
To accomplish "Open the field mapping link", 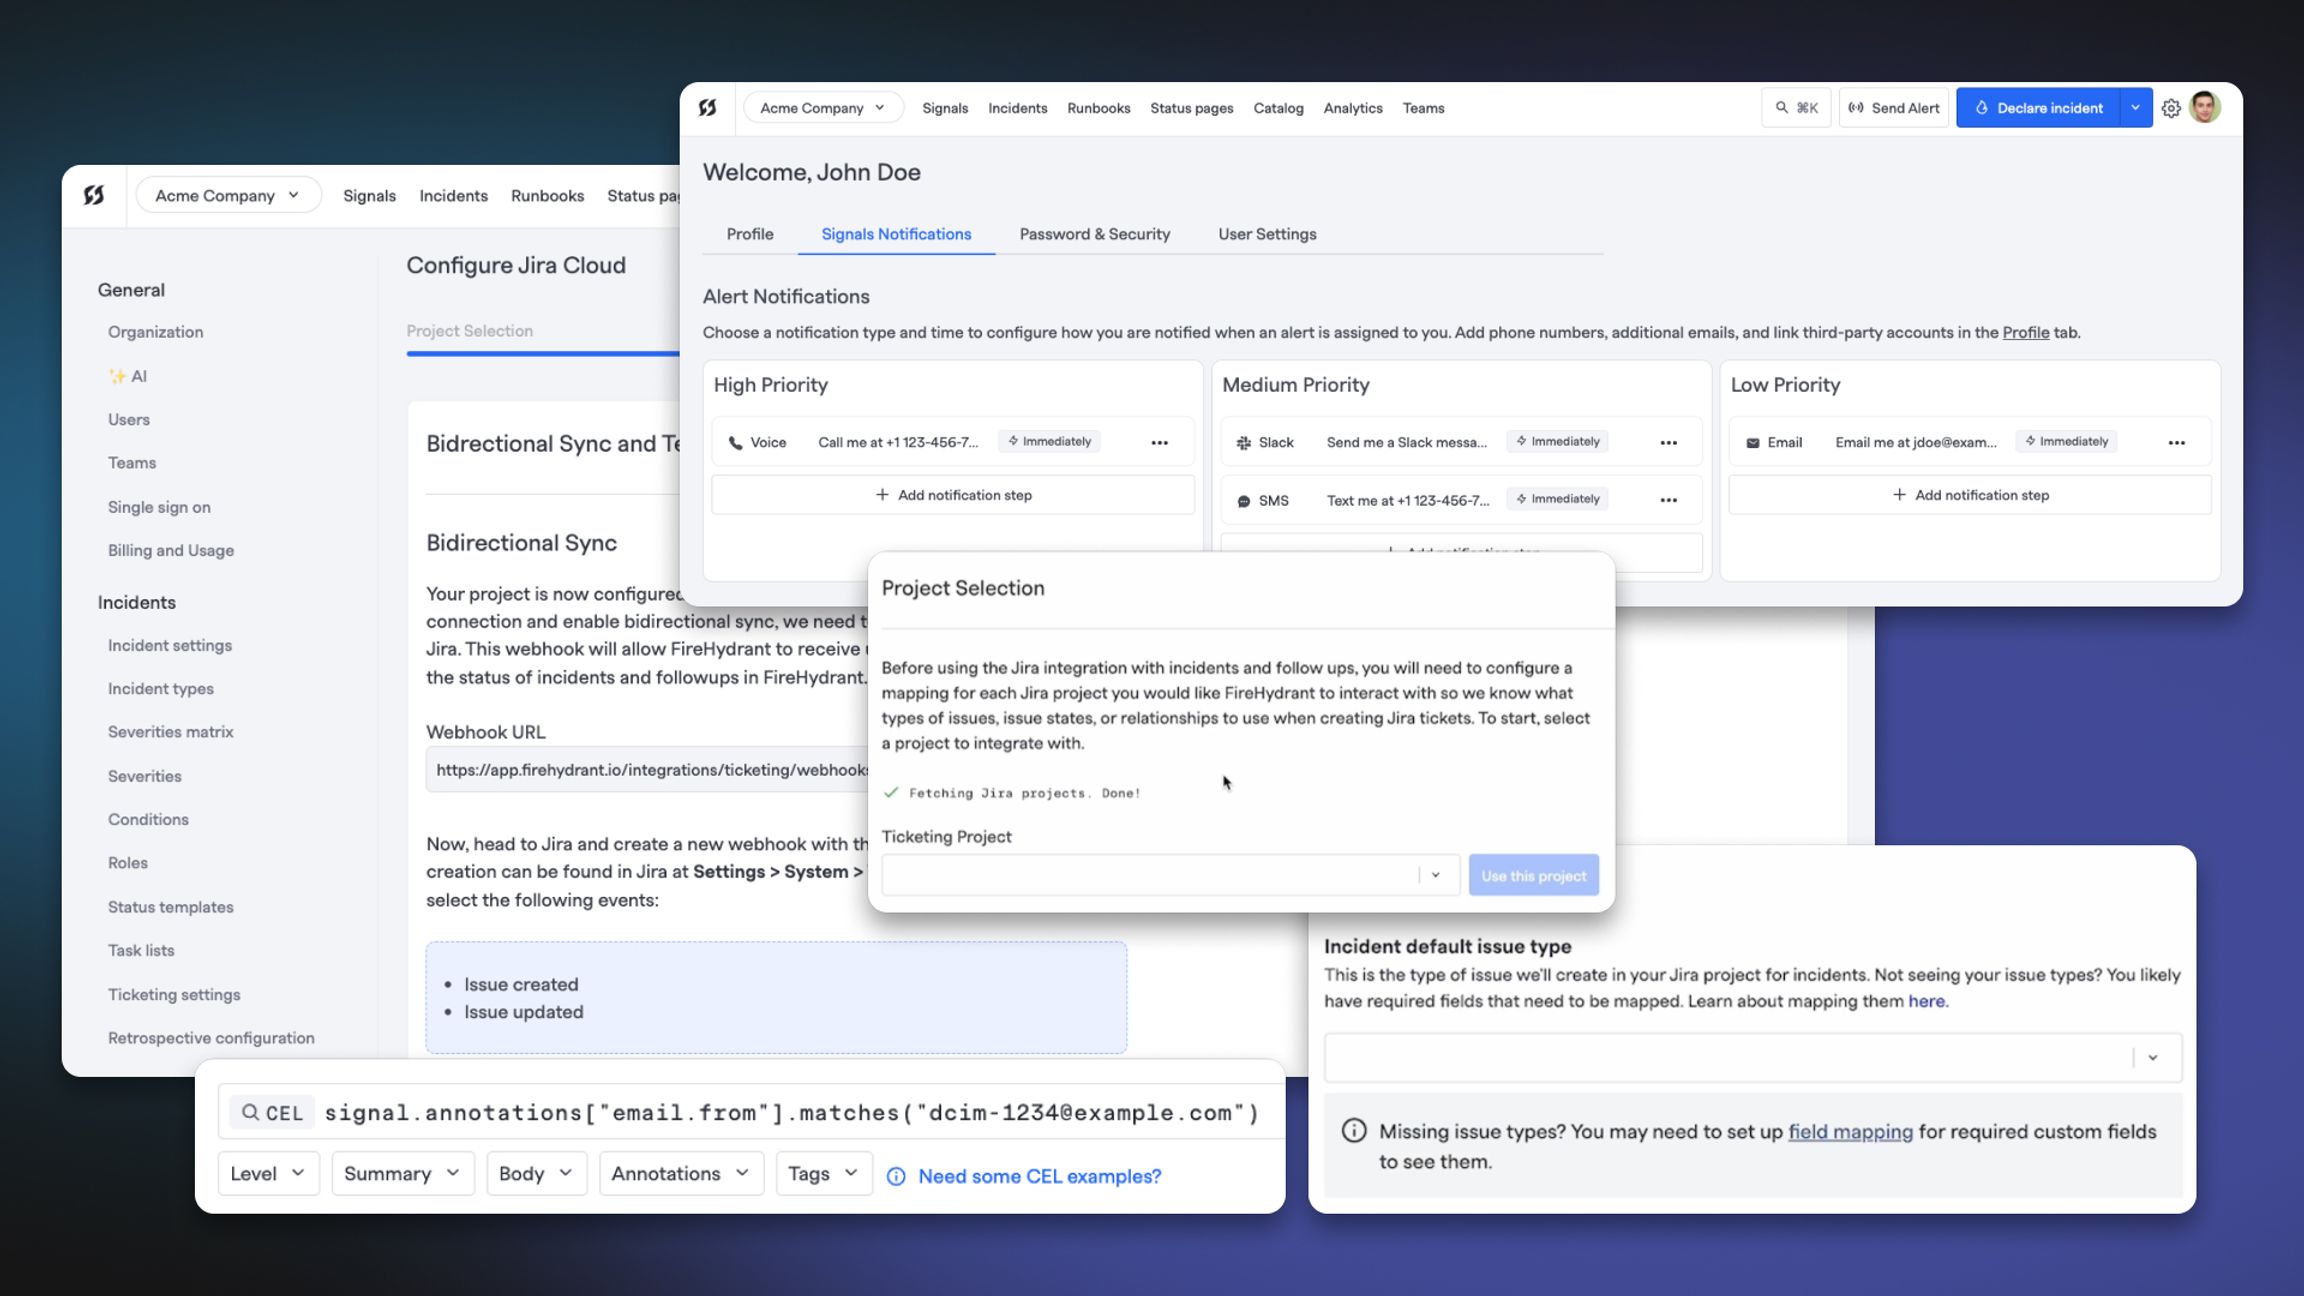I will coord(1850,1131).
